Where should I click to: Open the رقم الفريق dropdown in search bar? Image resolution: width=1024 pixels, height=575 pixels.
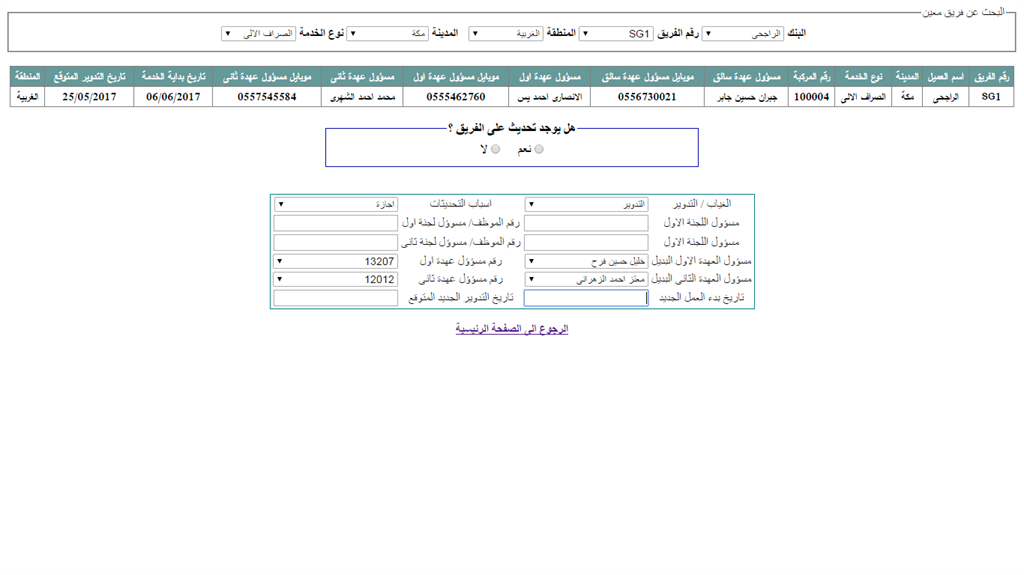point(617,33)
